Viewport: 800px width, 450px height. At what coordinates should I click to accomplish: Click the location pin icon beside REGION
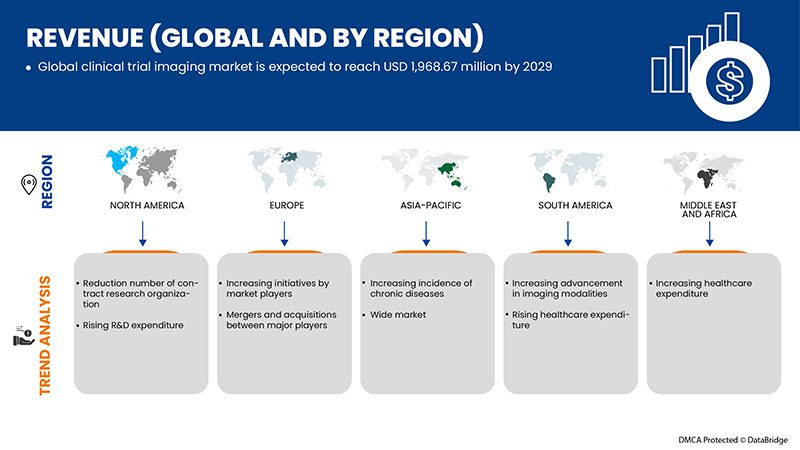[29, 183]
